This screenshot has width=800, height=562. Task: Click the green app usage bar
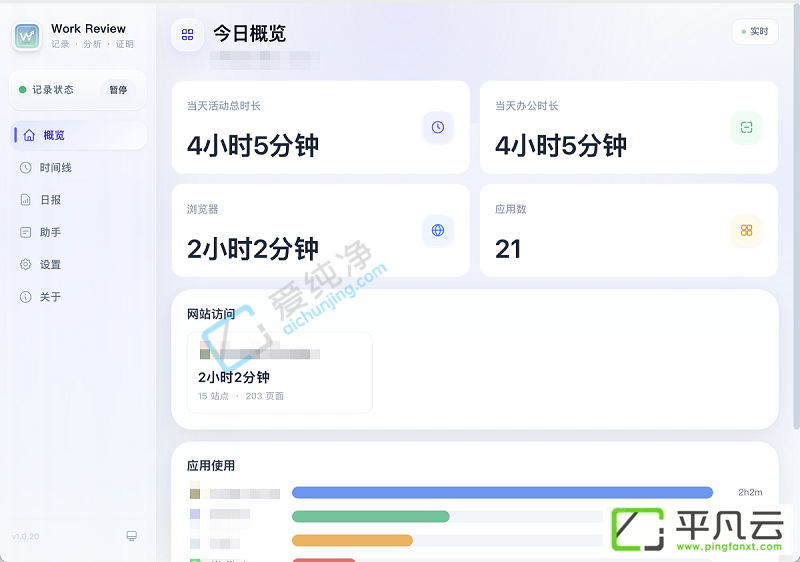click(370, 517)
